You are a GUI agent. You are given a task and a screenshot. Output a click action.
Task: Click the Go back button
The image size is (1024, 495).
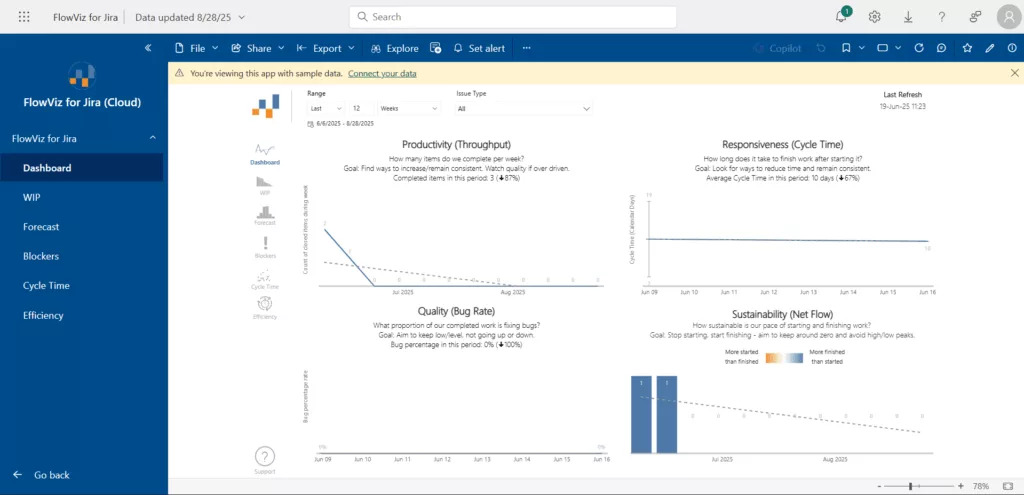[x=41, y=475]
